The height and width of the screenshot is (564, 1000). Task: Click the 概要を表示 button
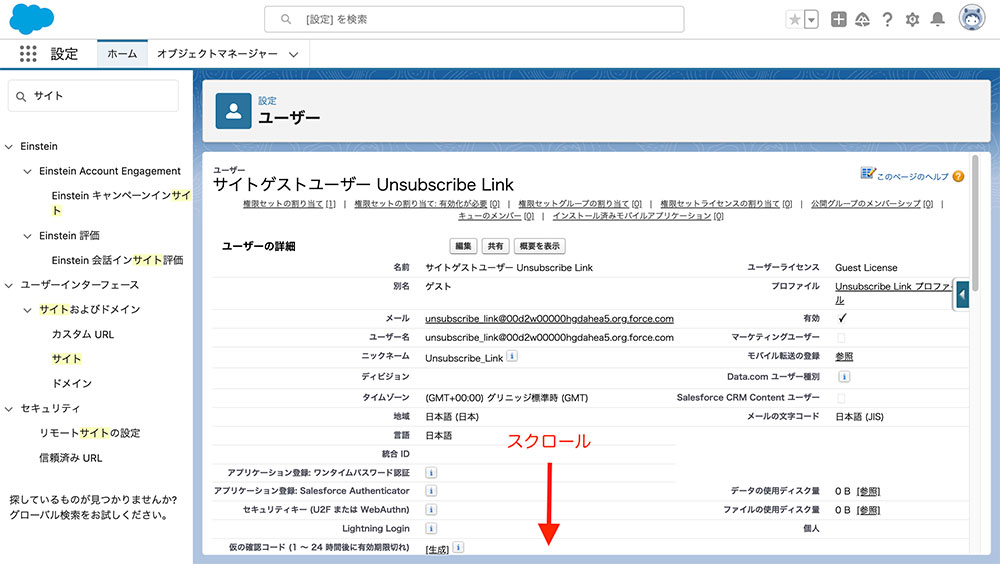point(540,246)
